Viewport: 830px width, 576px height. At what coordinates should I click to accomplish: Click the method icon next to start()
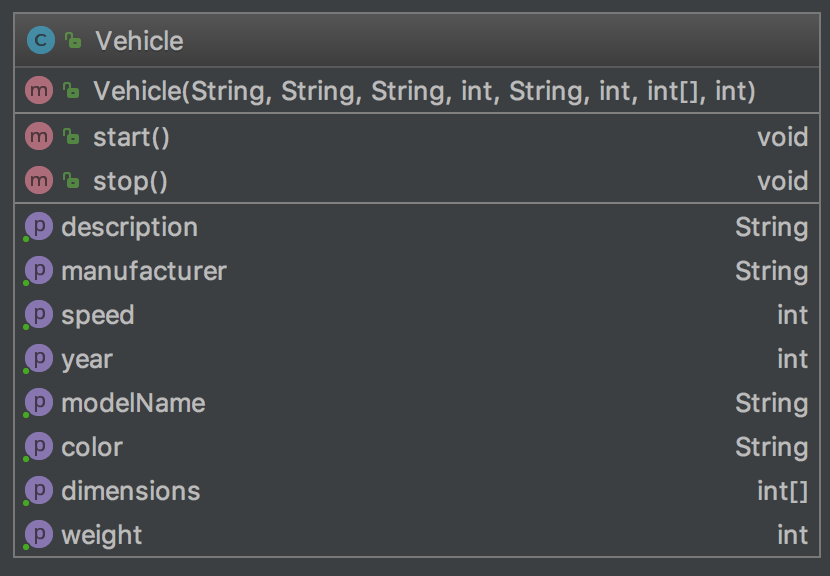click(x=39, y=137)
